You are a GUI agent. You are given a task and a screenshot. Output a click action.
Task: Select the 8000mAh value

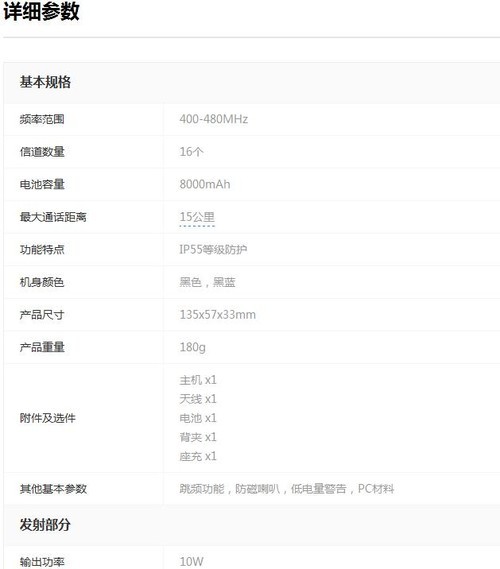205,184
